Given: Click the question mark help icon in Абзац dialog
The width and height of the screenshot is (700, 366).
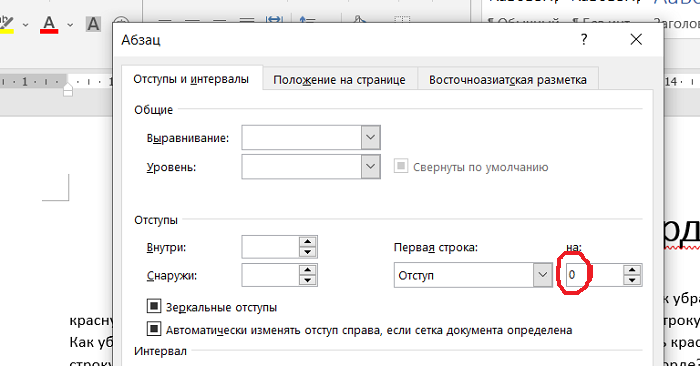Looking at the screenshot, I should click(584, 39).
